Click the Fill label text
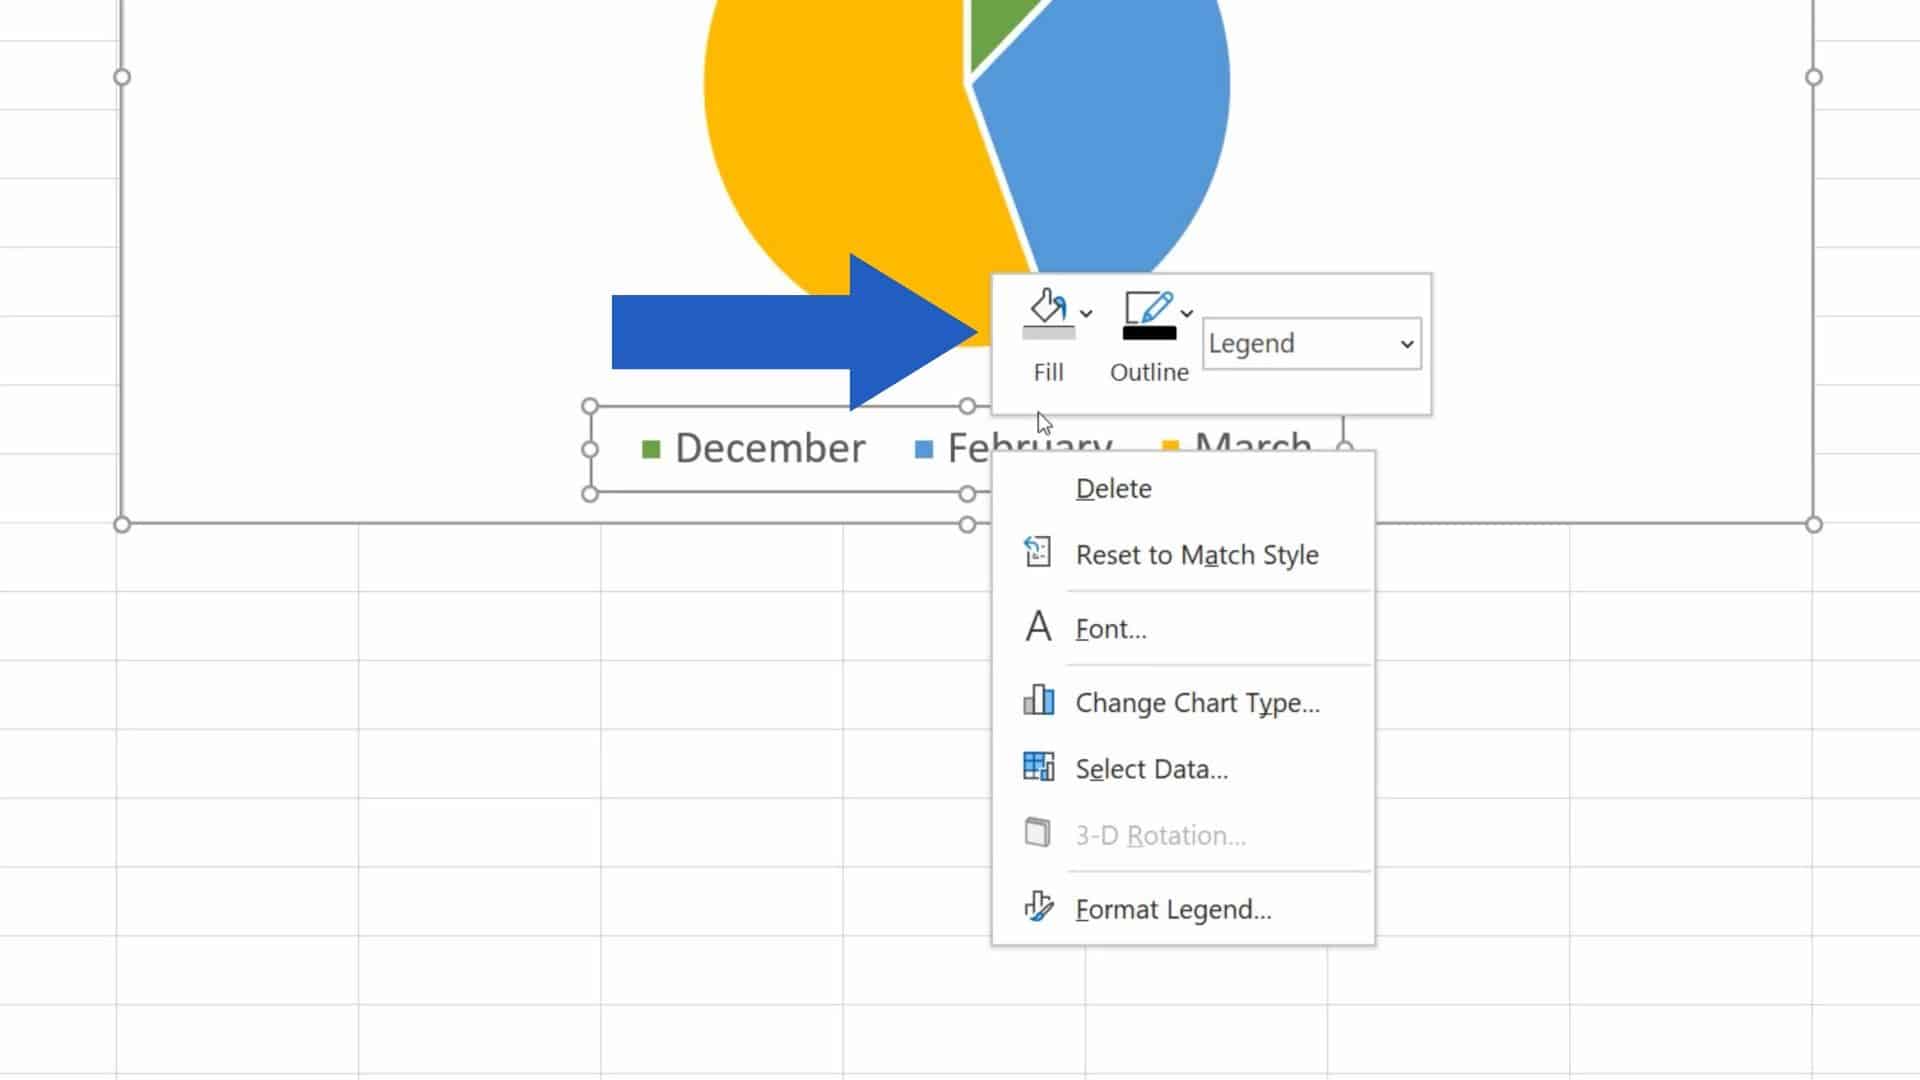The width and height of the screenshot is (1920, 1080). [1048, 373]
